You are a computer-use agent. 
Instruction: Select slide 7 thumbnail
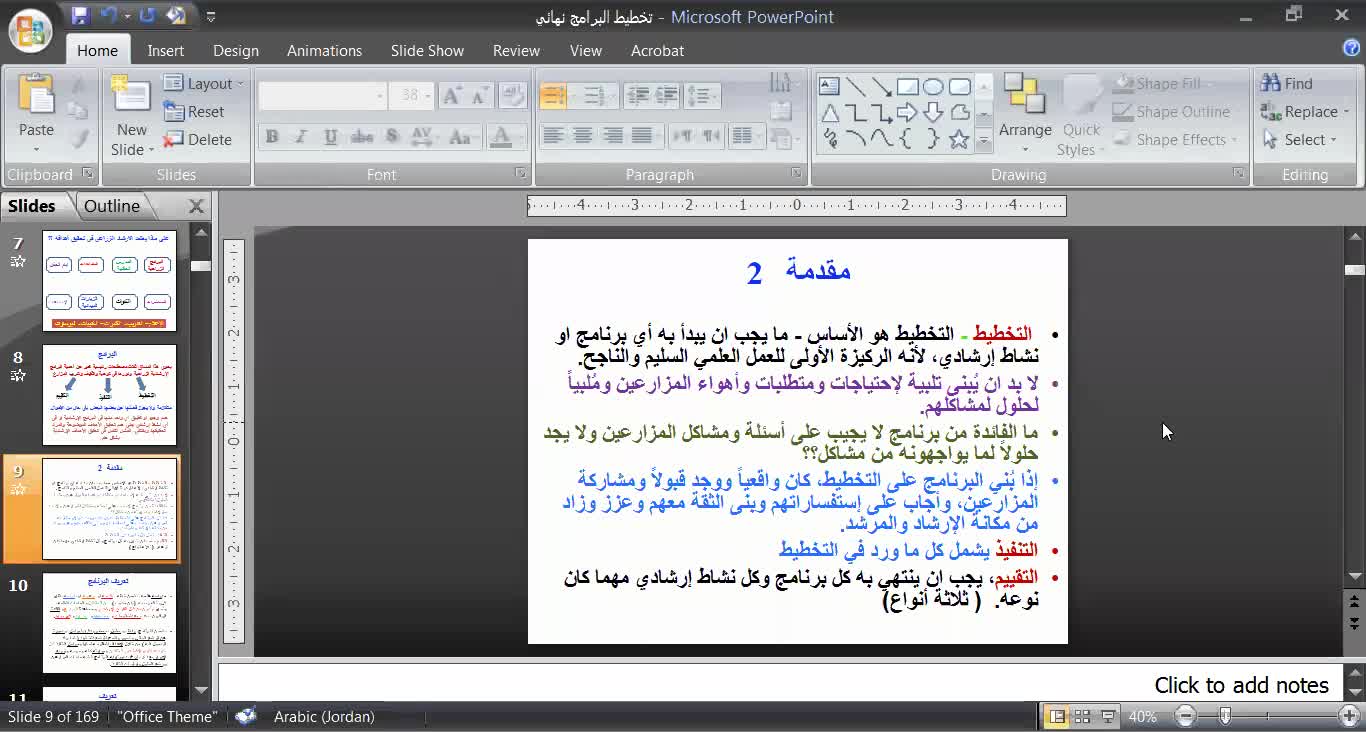(109, 281)
